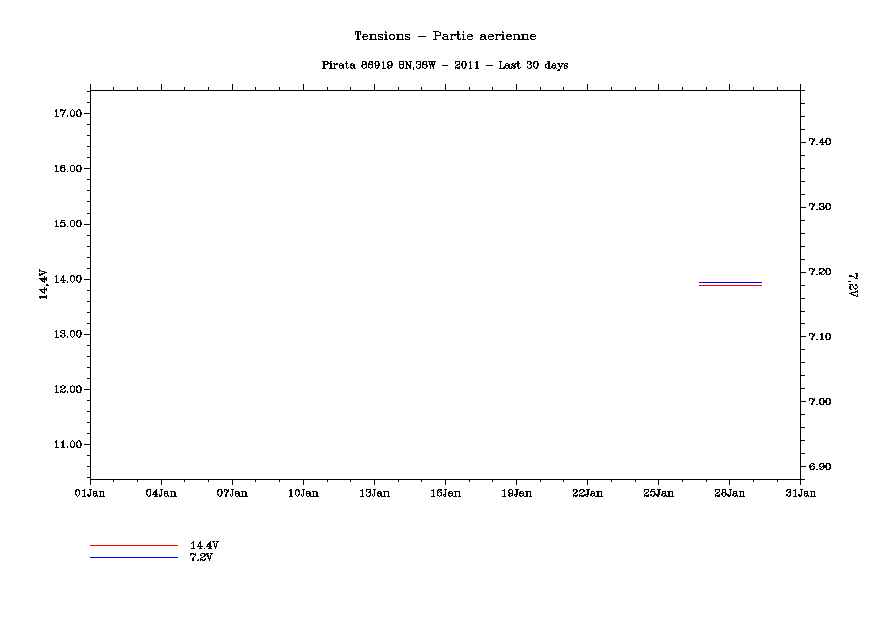Click the 11.00 tick on left axis
The width and height of the screenshot is (891, 630).
[66, 444]
